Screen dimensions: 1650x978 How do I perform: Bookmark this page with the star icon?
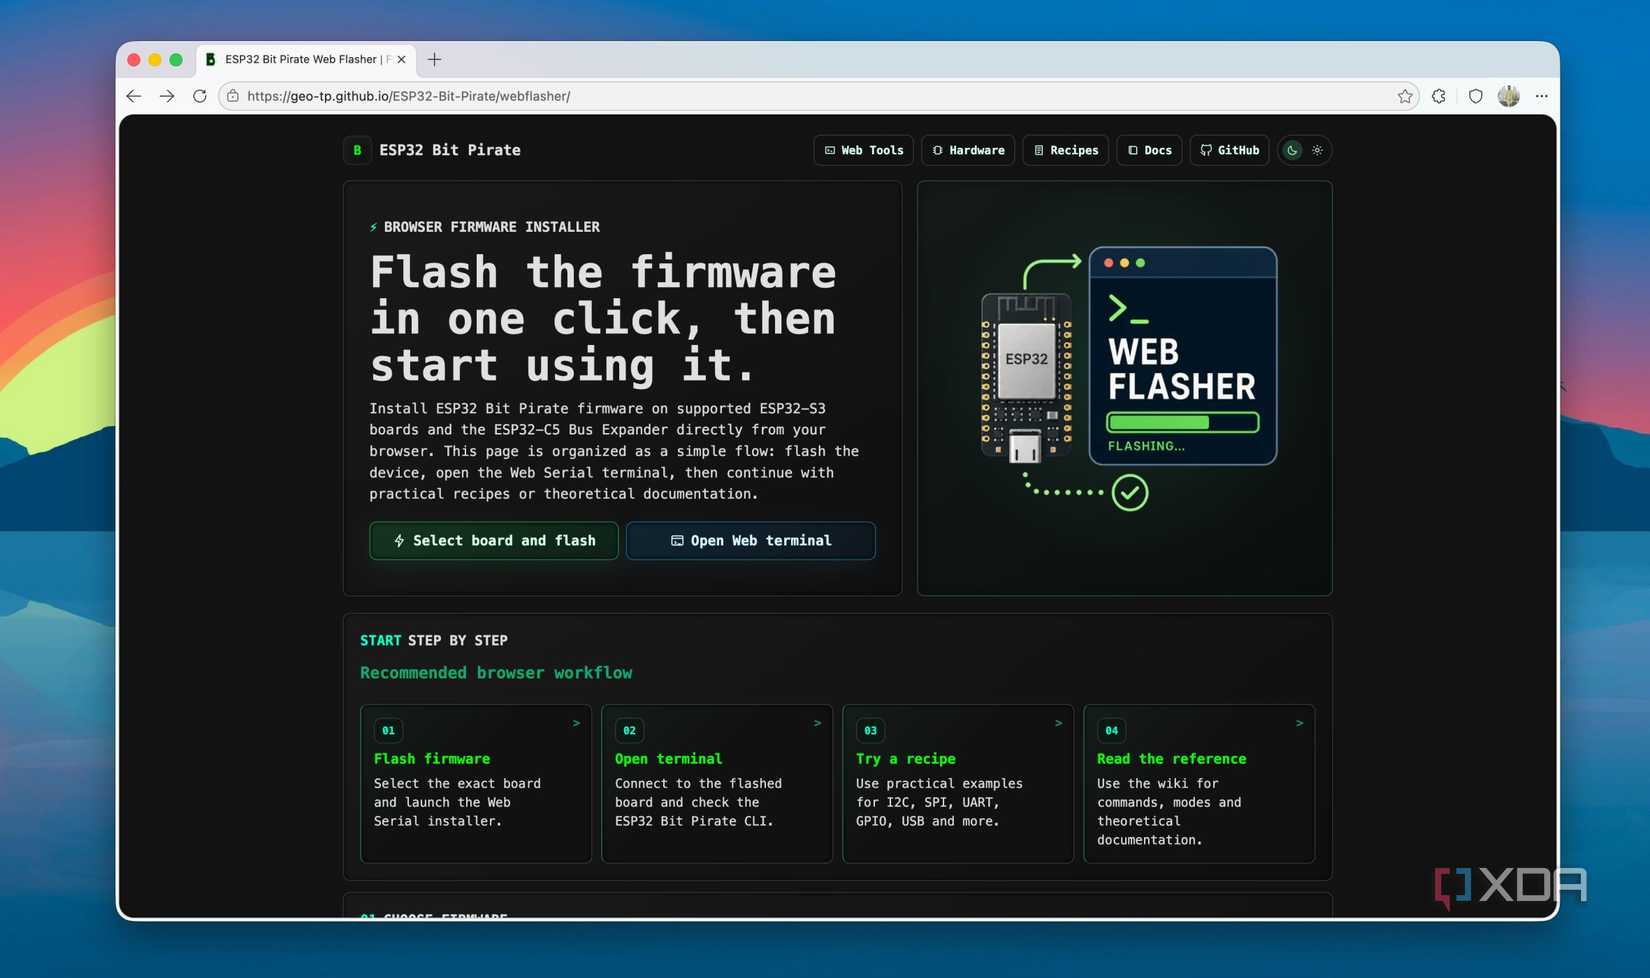pyautogui.click(x=1405, y=96)
